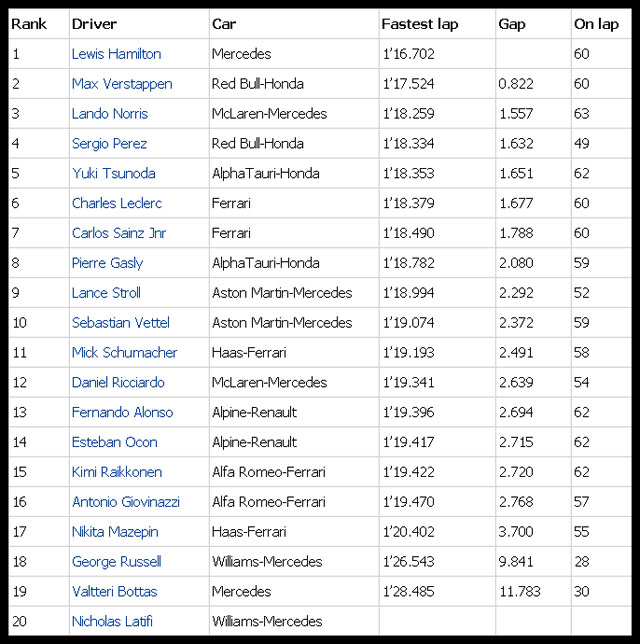This screenshot has width=640, height=644.
Task: Open Lando Norris driver page
Action: point(109,114)
